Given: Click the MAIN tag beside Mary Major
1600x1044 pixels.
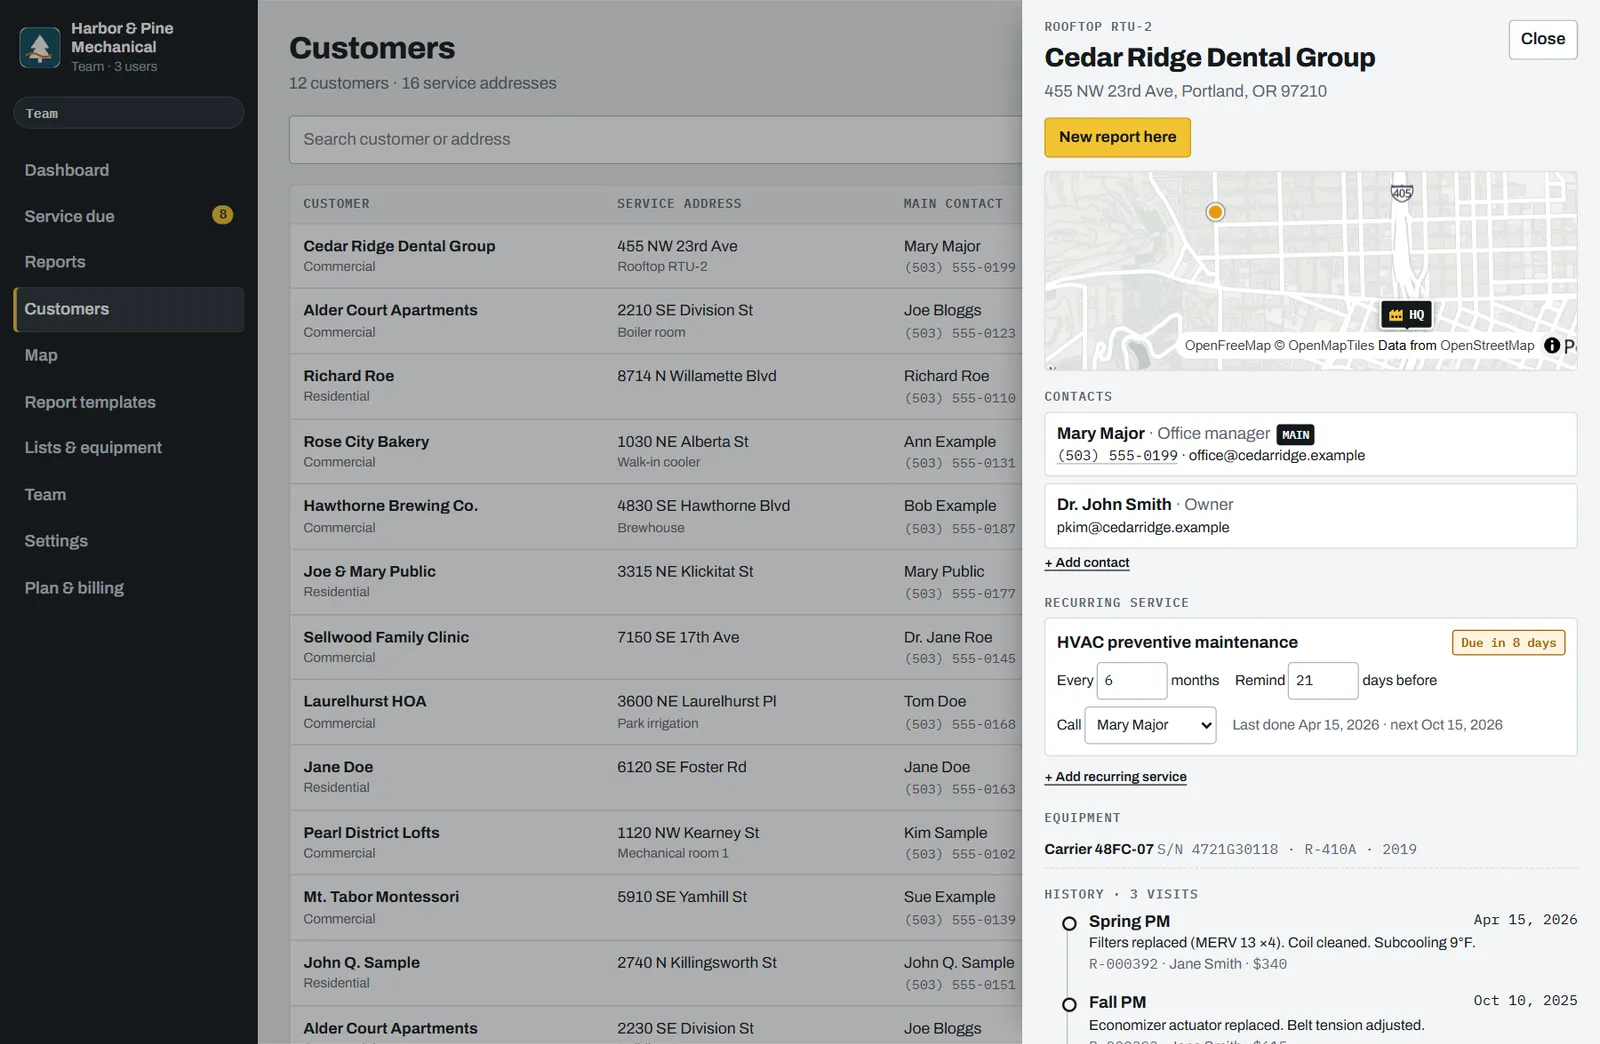Looking at the screenshot, I should tap(1295, 434).
